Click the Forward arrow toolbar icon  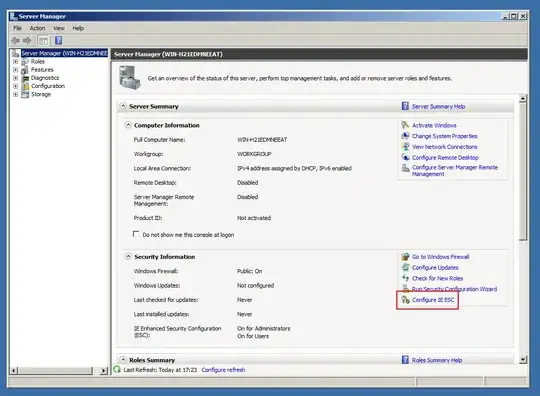27,41
